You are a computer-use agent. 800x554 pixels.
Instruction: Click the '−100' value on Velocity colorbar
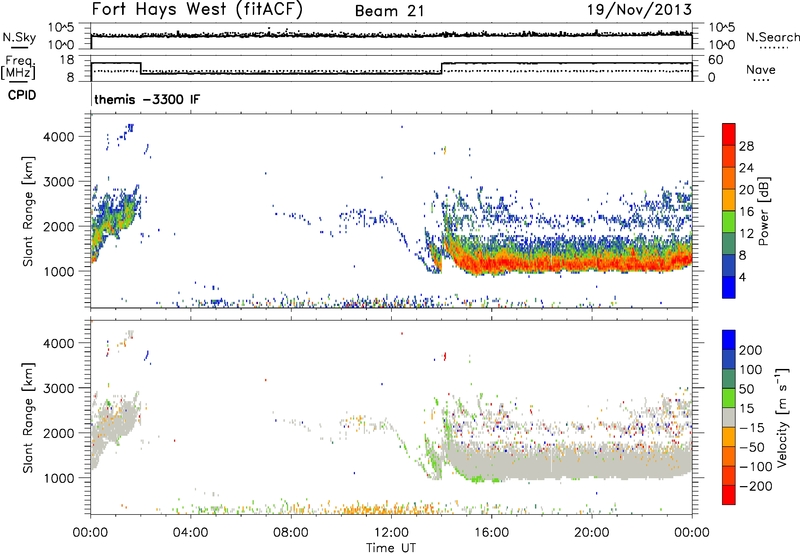(755, 466)
